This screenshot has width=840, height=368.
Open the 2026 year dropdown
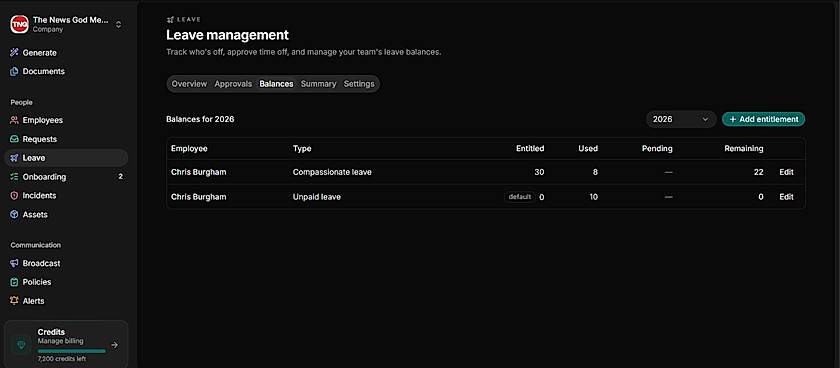tap(681, 119)
